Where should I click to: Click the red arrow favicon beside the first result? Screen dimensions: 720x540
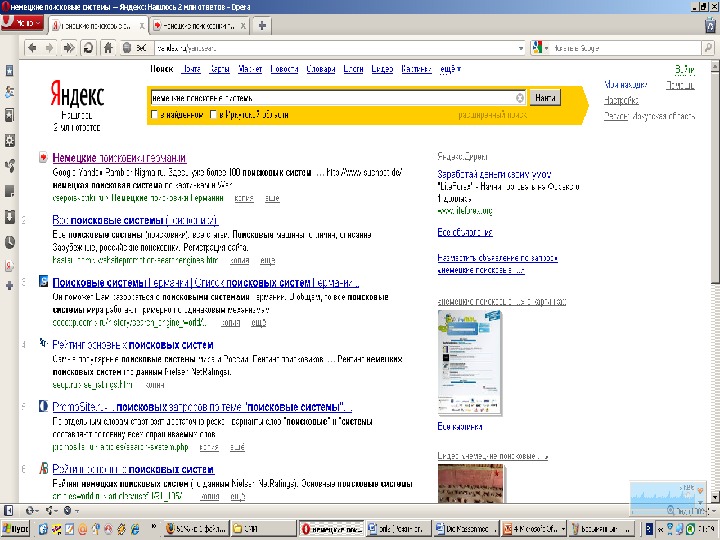point(43,158)
